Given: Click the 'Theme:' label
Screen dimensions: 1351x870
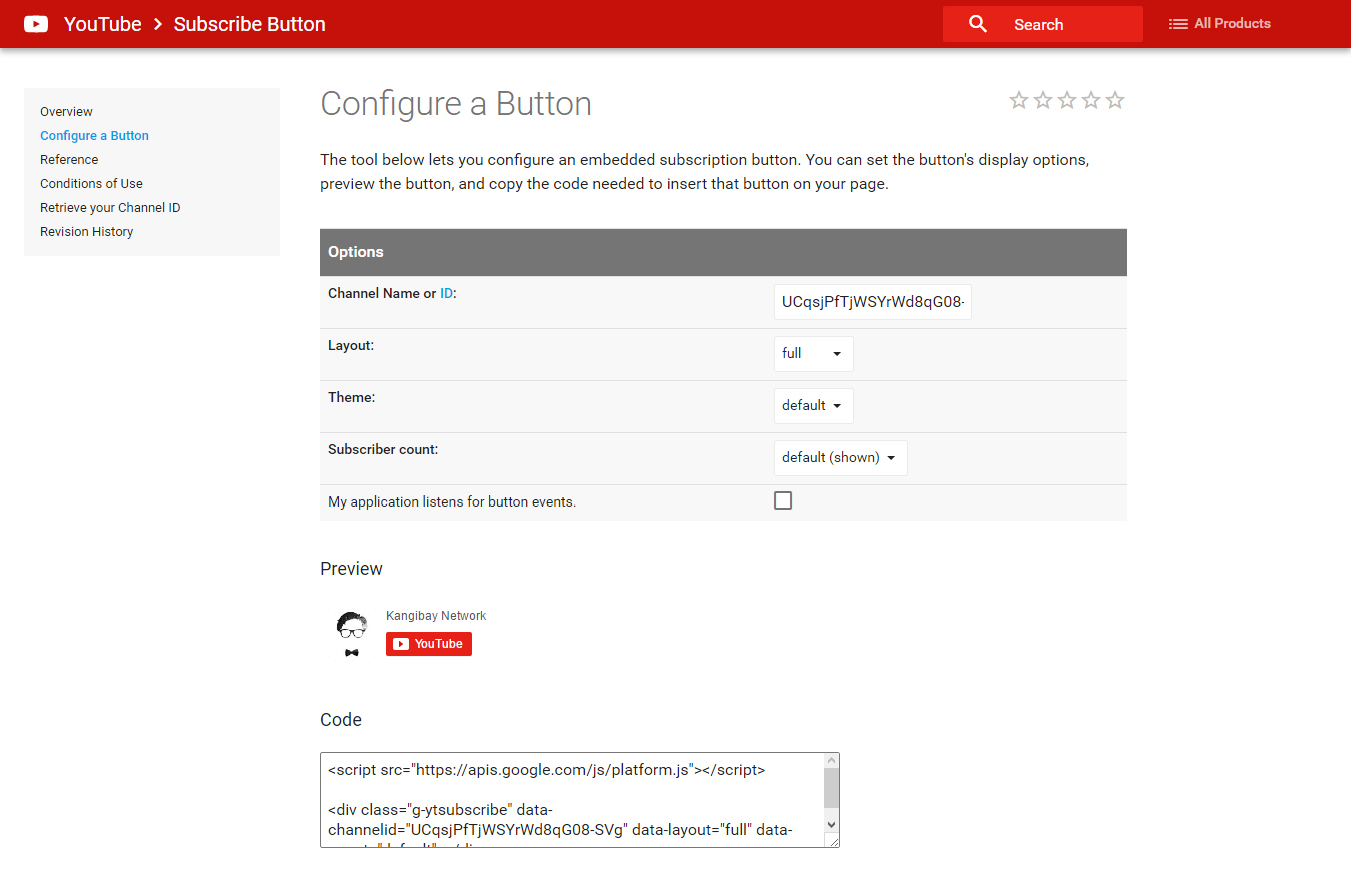Looking at the screenshot, I should coord(351,397).
